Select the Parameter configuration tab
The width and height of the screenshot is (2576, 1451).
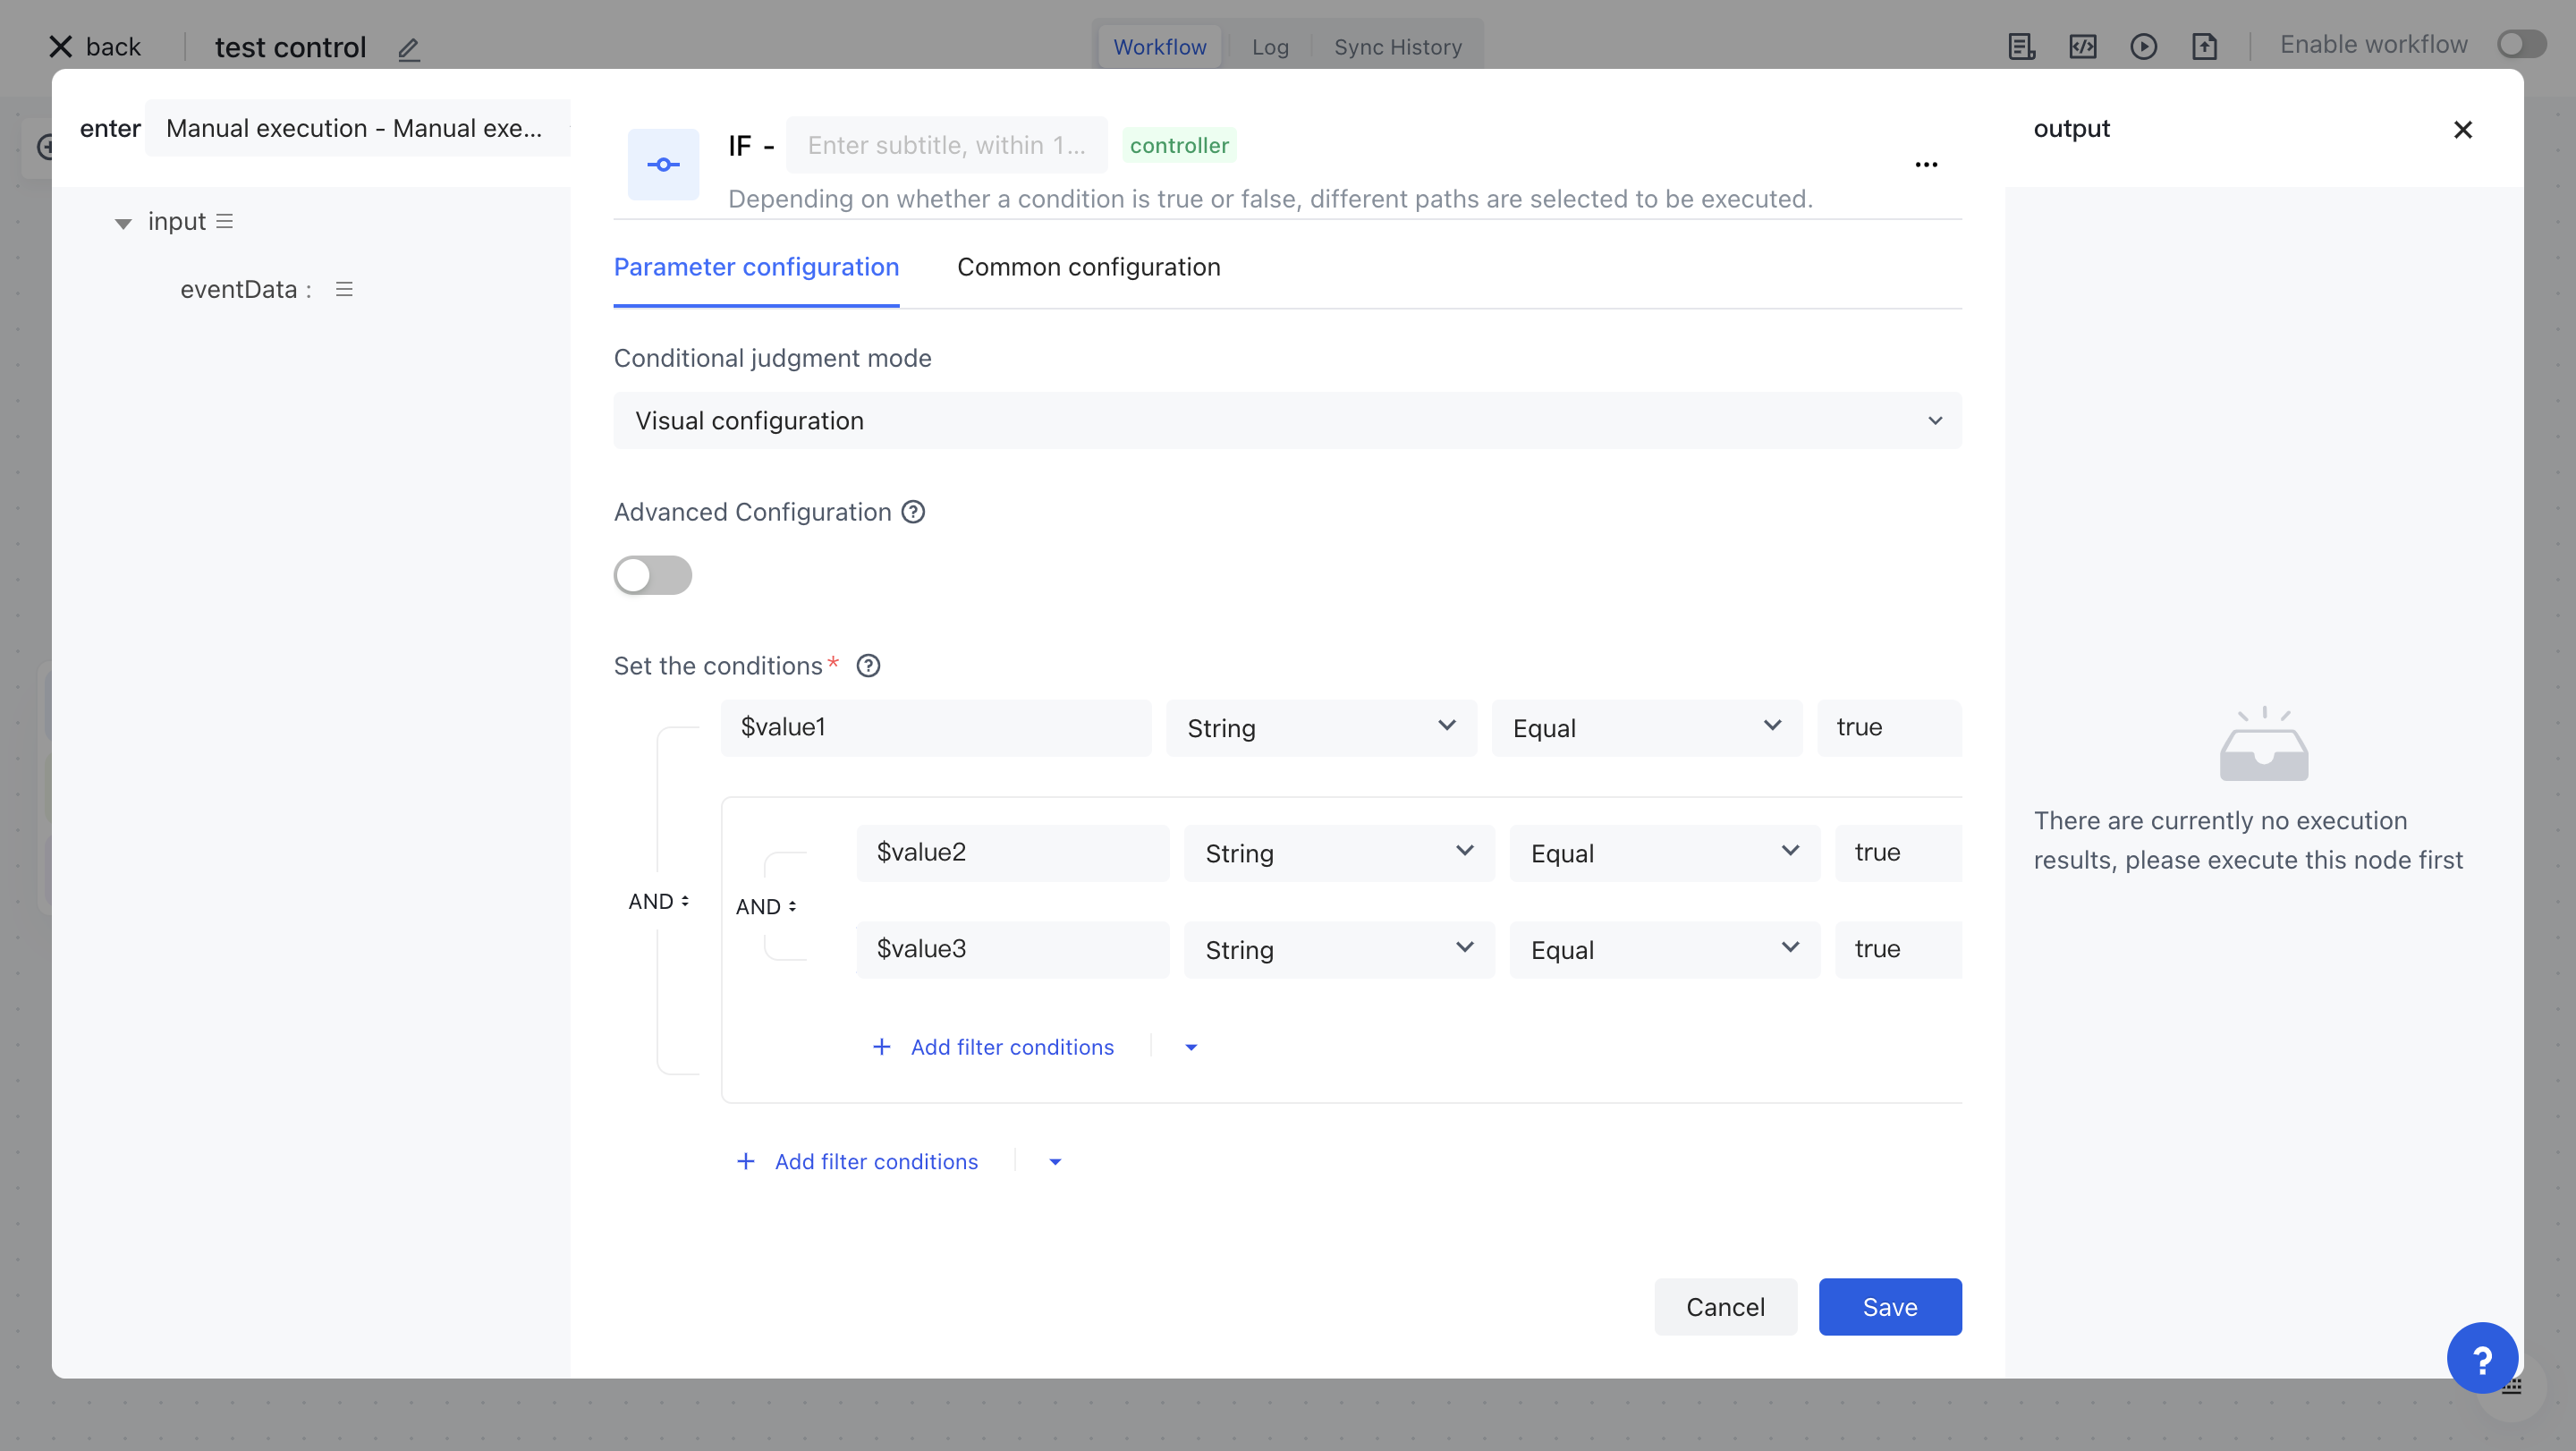(x=756, y=267)
